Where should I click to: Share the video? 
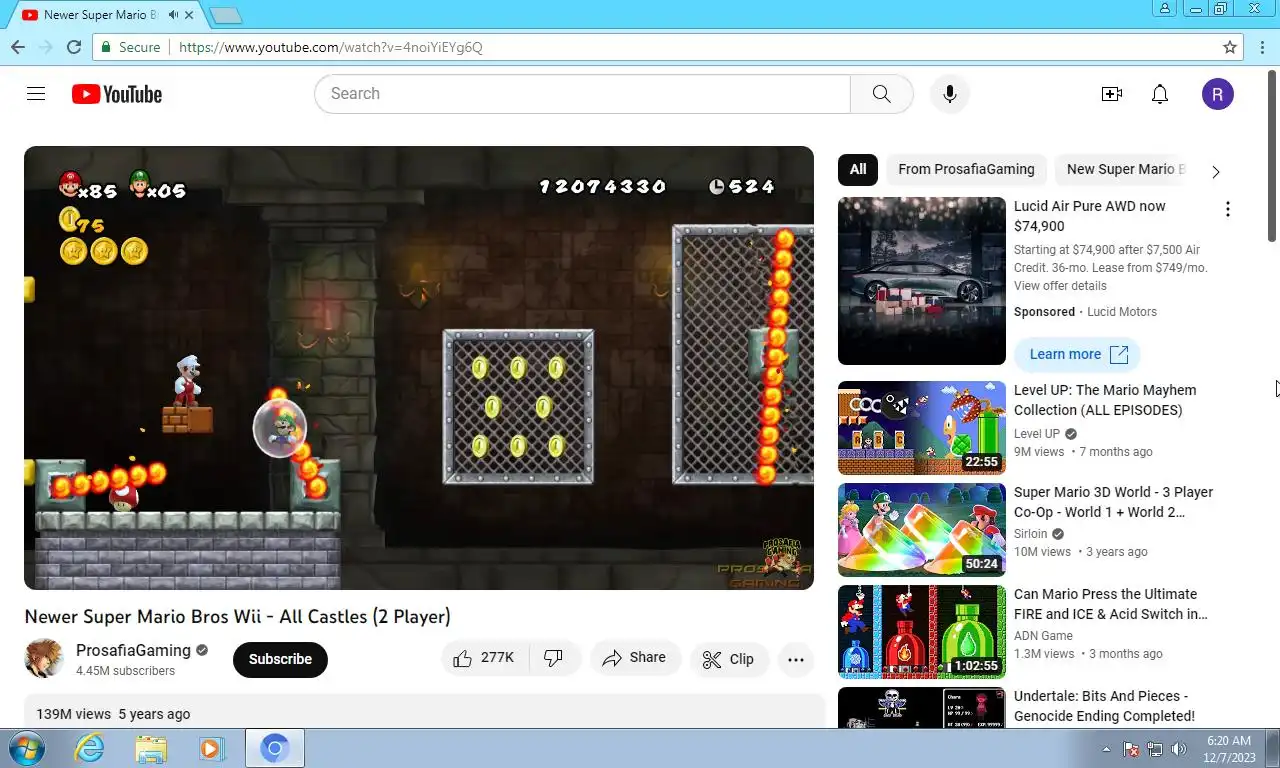point(634,658)
